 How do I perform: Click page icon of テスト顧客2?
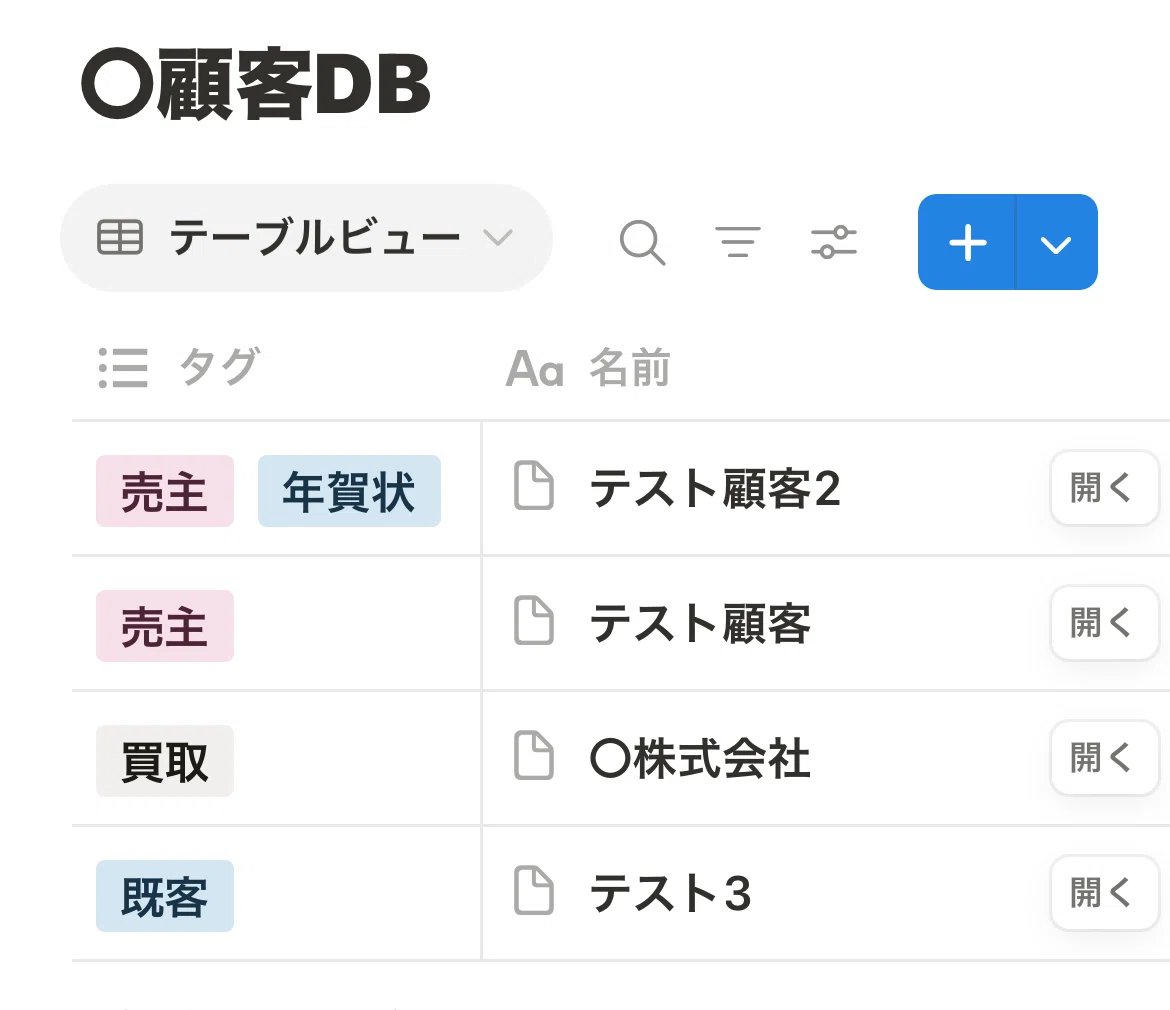[534, 486]
